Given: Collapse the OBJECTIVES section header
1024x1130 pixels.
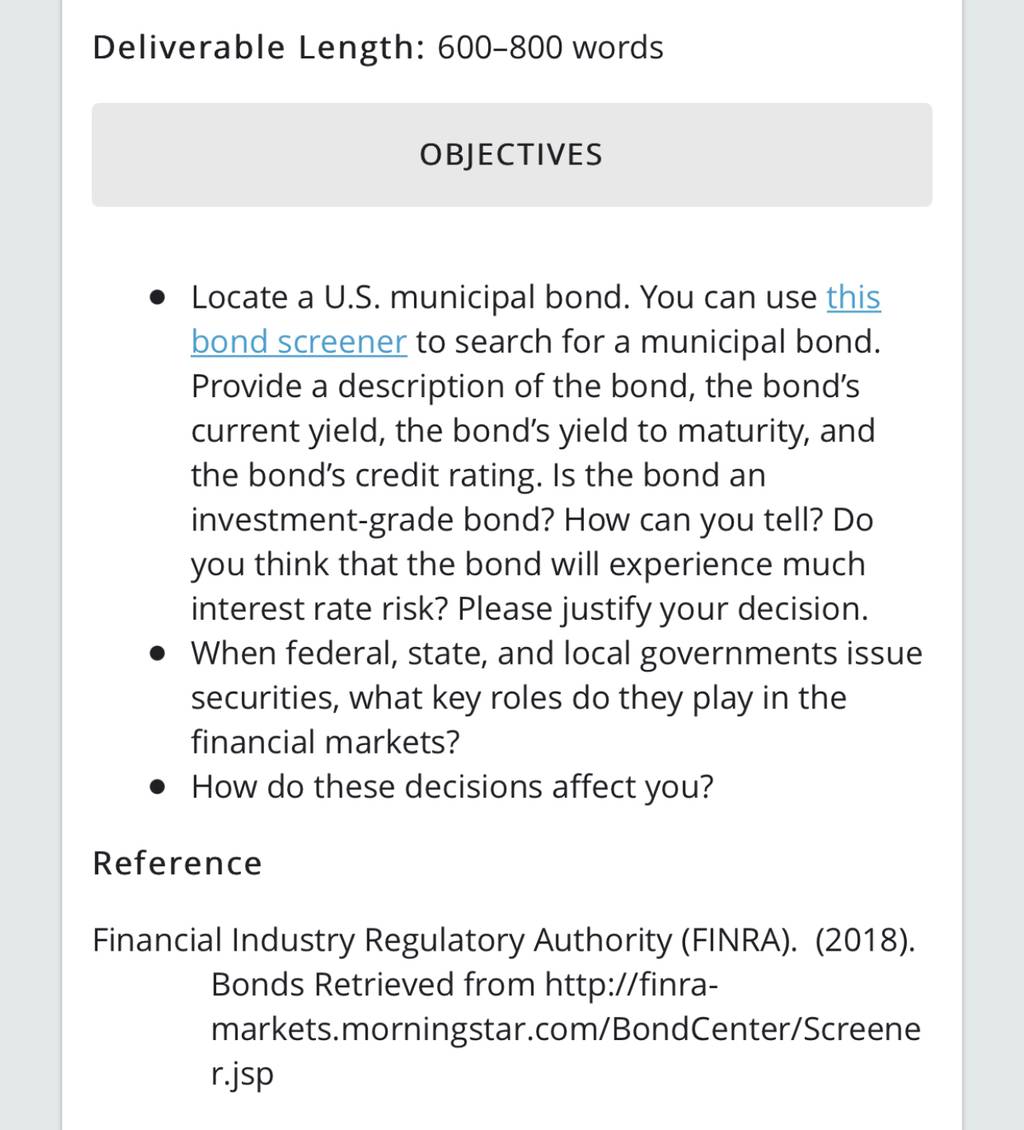Looking at the screenshot, I should click(x=512, y=155).
